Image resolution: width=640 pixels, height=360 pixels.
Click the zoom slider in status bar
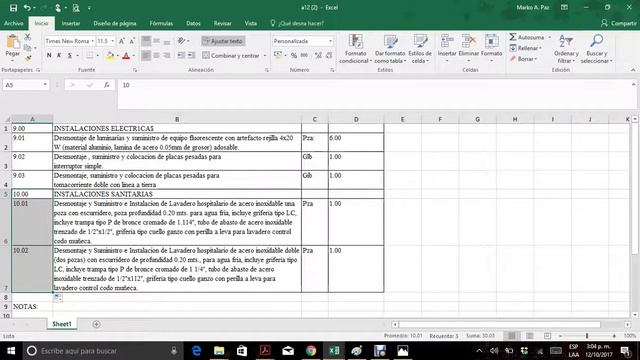tap(587, 336)
